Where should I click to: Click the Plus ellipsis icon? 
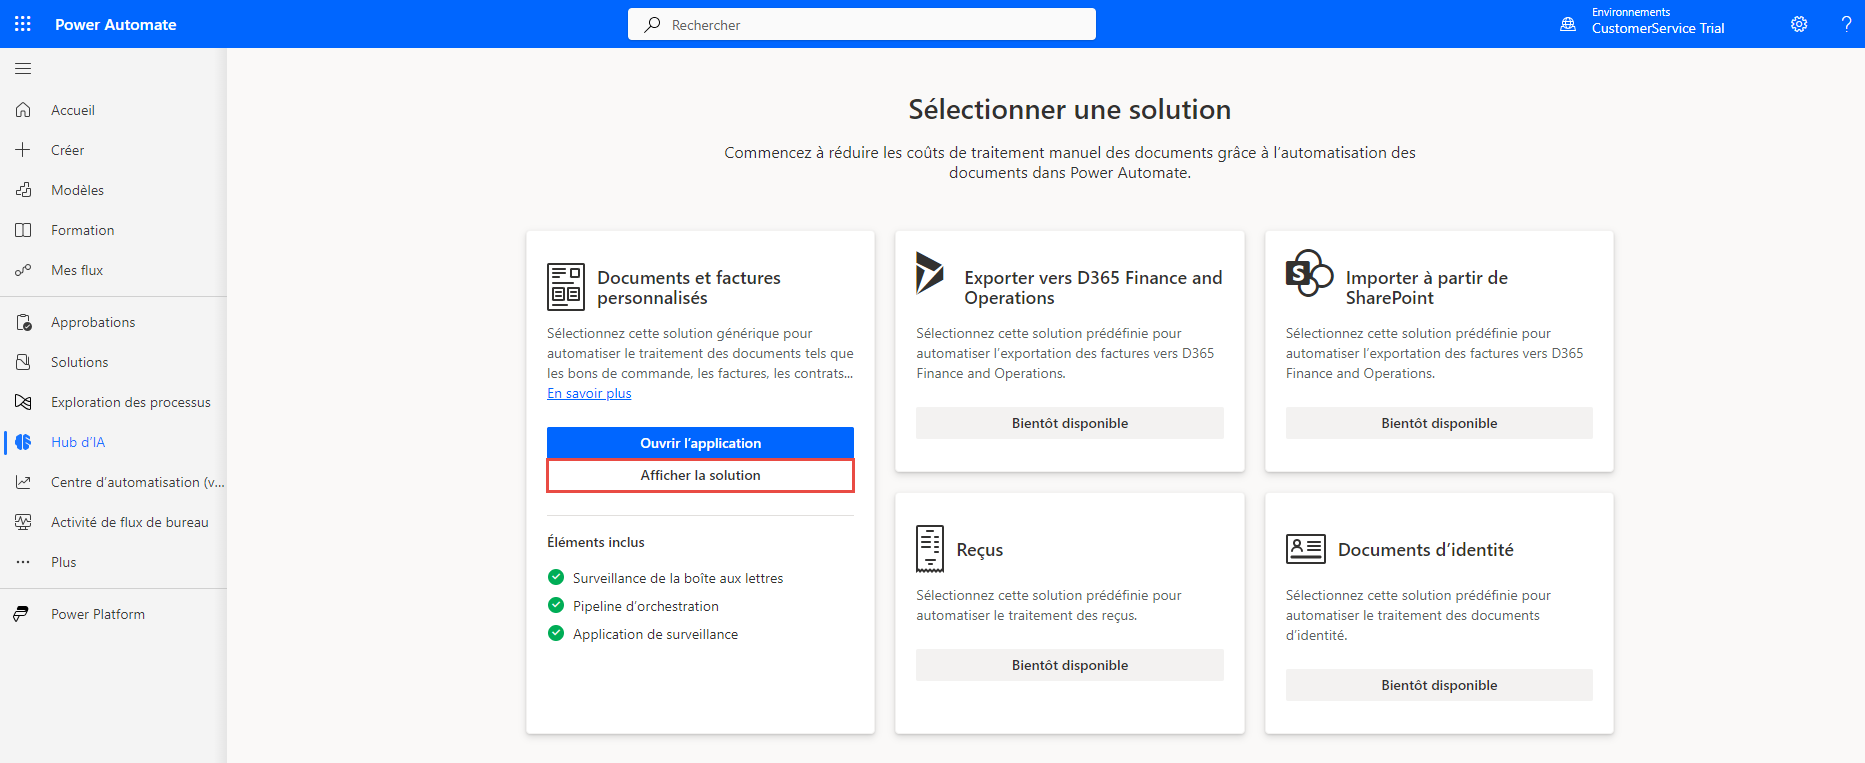[23, 562]
